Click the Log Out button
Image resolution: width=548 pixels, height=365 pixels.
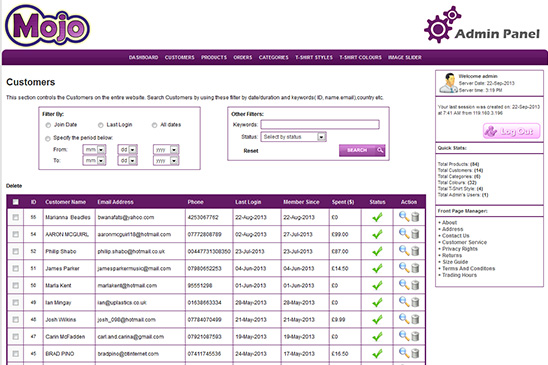(x=512, y=131)
